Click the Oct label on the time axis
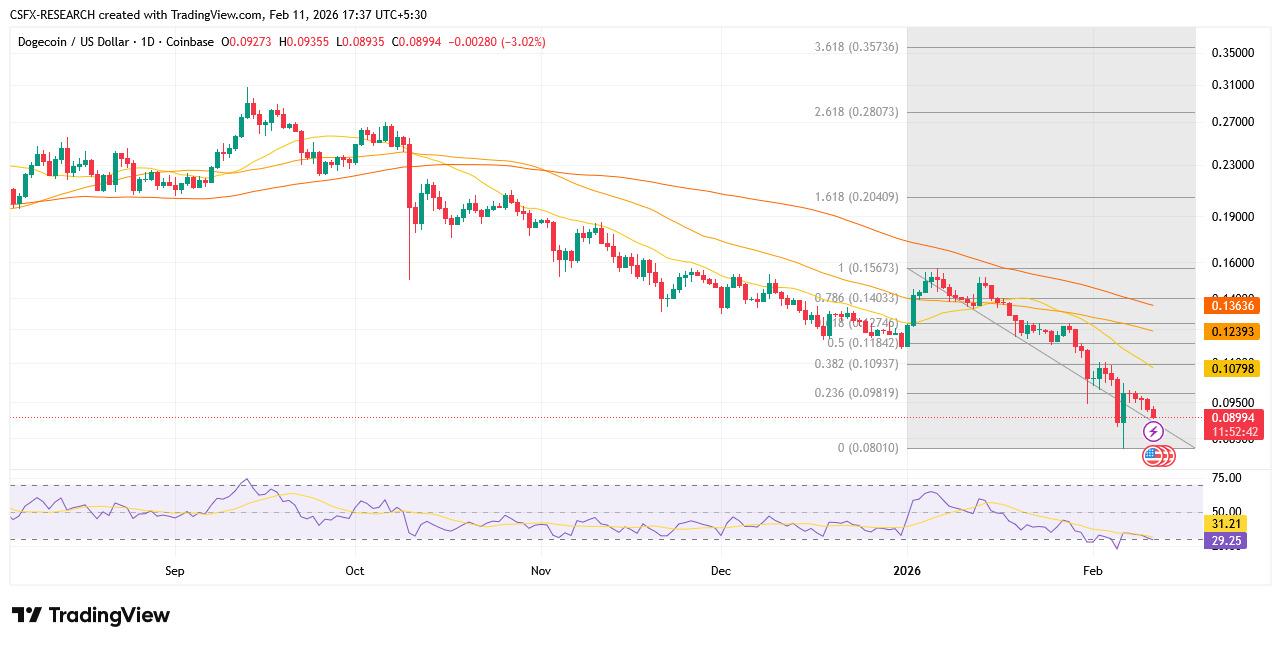 tap(353, 571)
